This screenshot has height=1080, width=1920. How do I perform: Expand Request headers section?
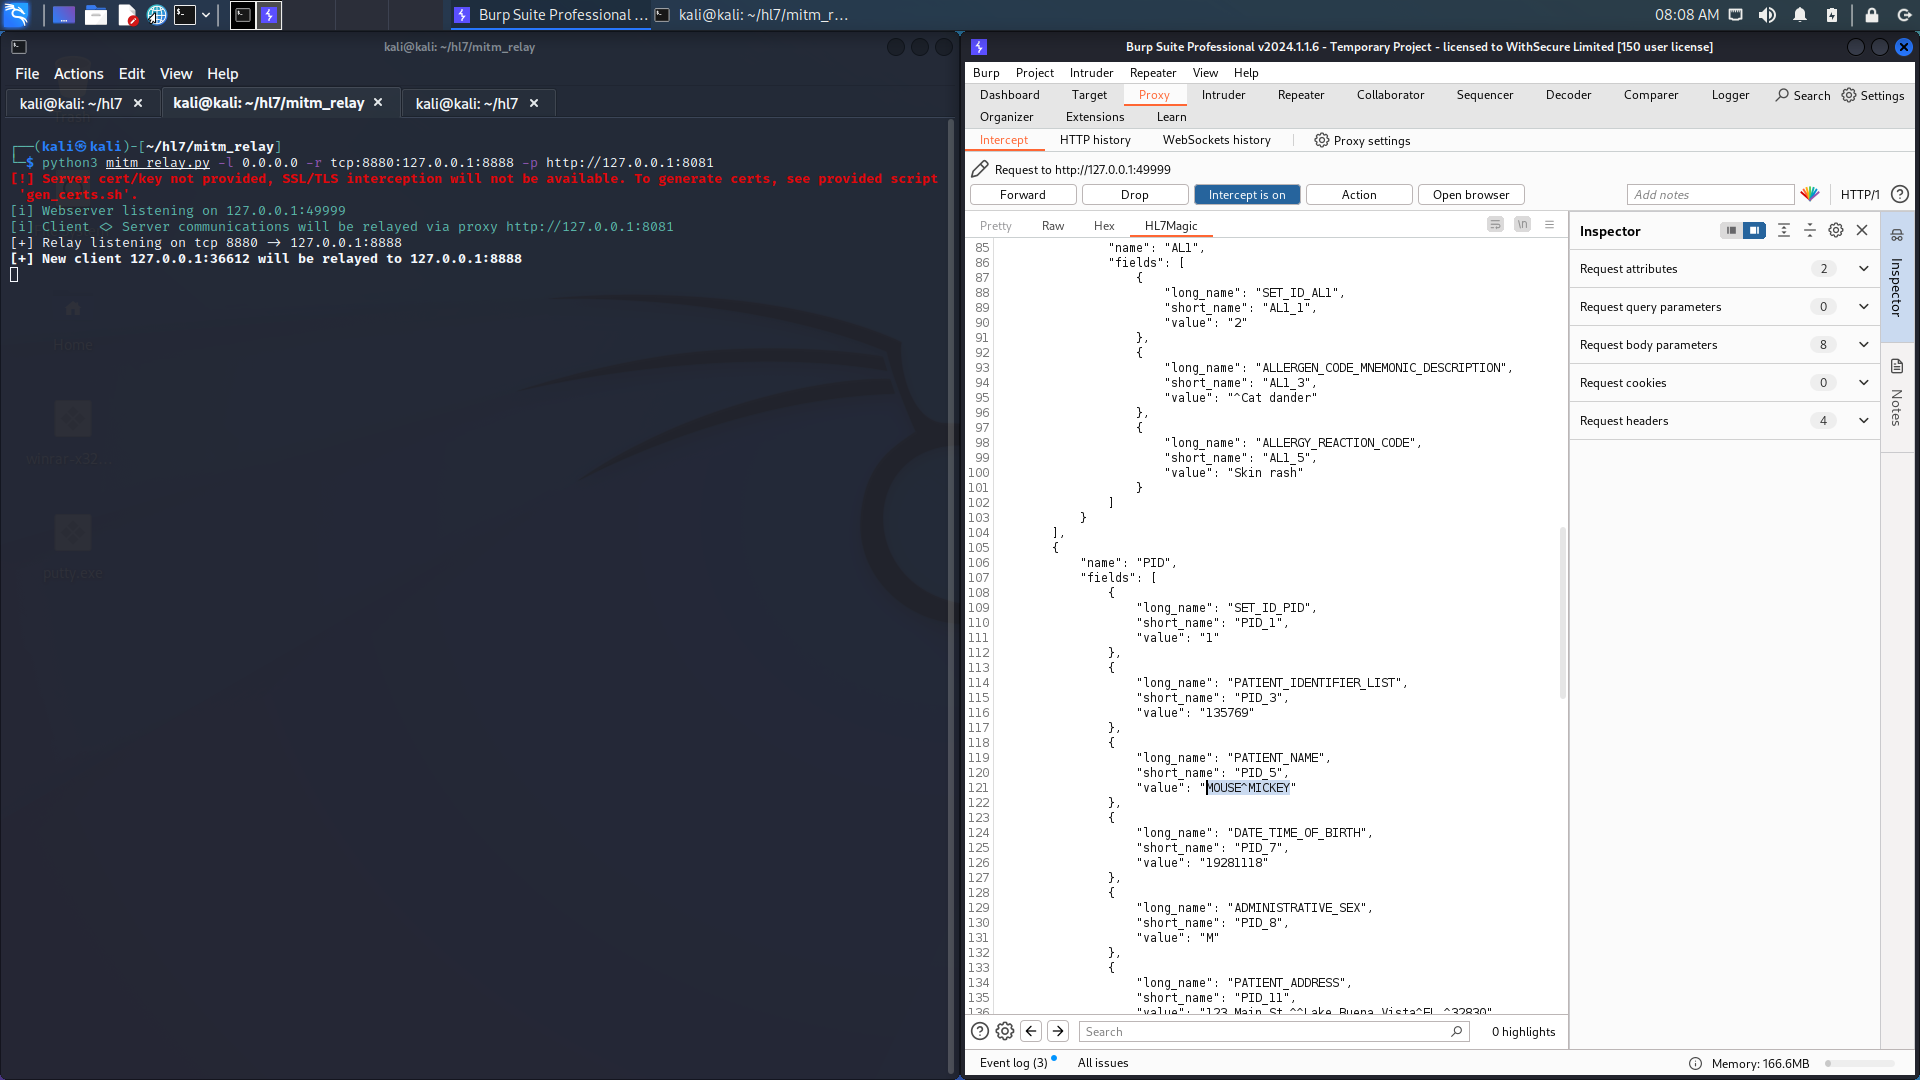coord(1863,421)
